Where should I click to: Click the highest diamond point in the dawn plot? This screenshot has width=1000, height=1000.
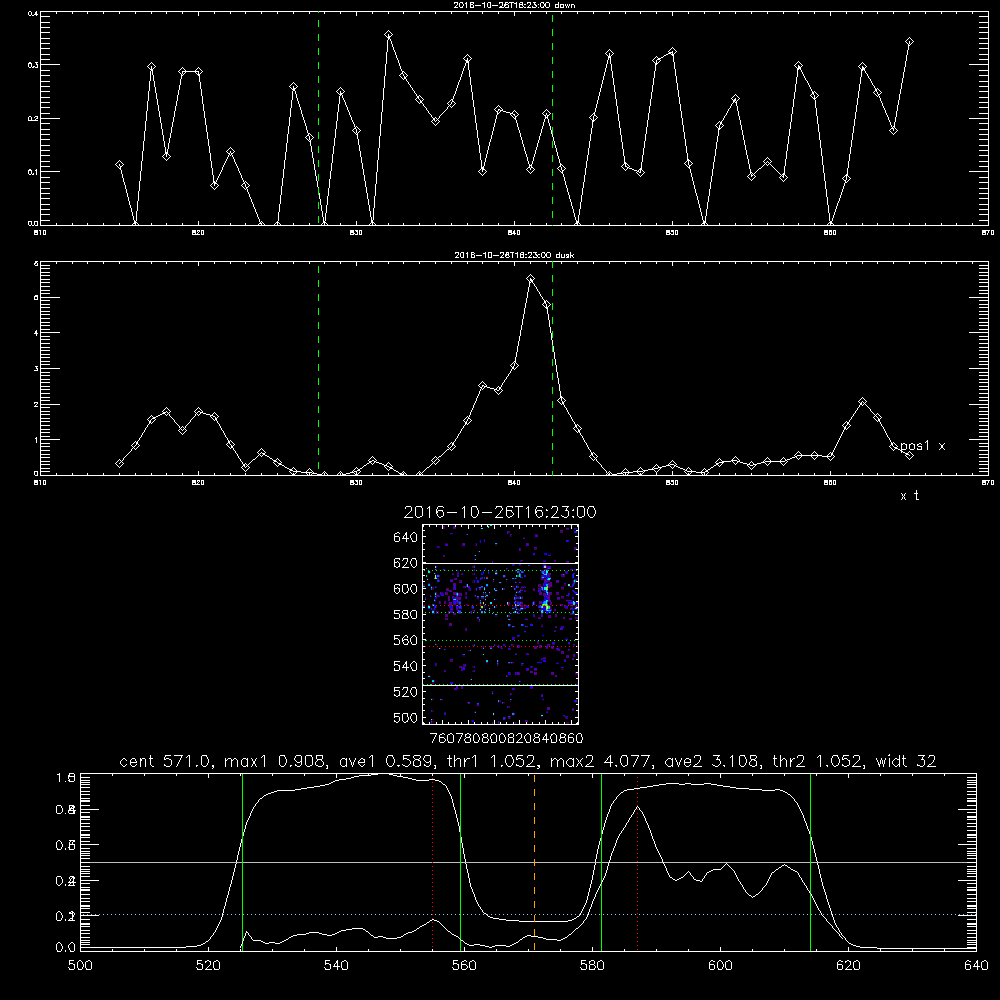pos(388,34)
